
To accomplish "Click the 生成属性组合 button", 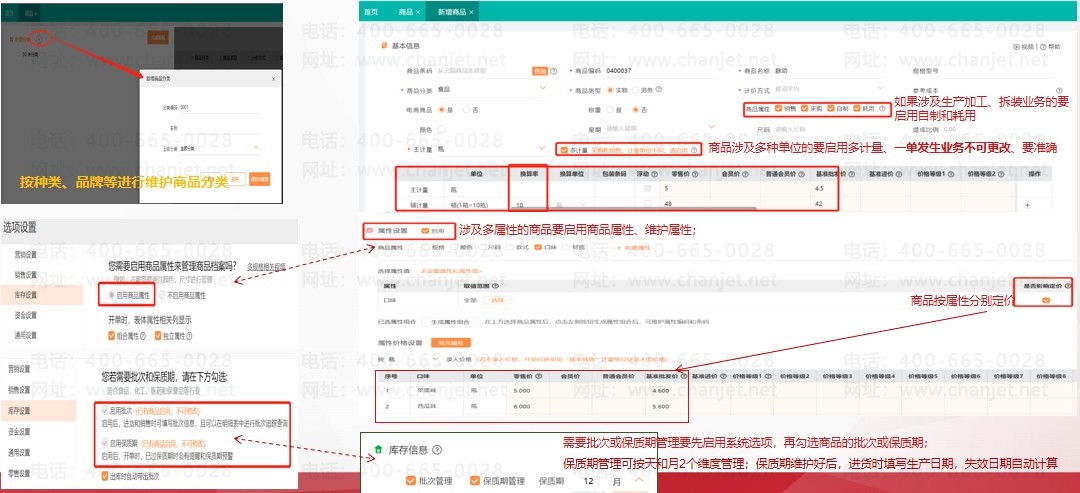I will 450,322.
